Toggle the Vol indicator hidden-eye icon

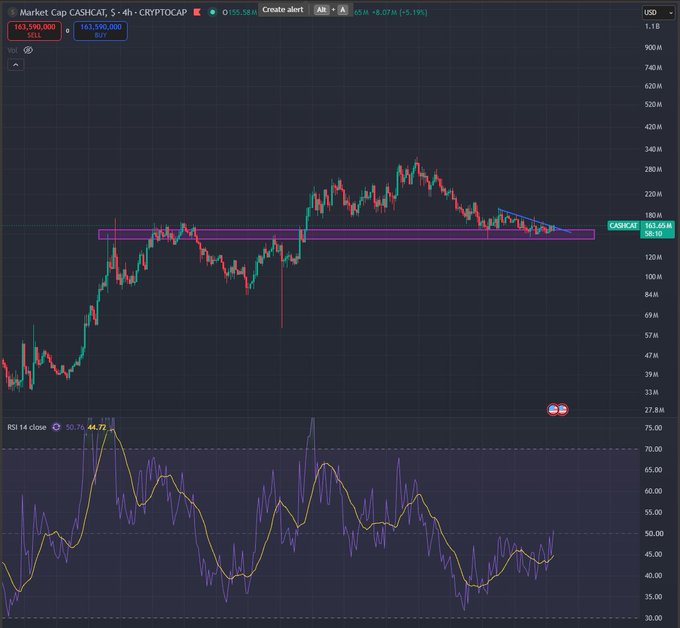point(28,50)
